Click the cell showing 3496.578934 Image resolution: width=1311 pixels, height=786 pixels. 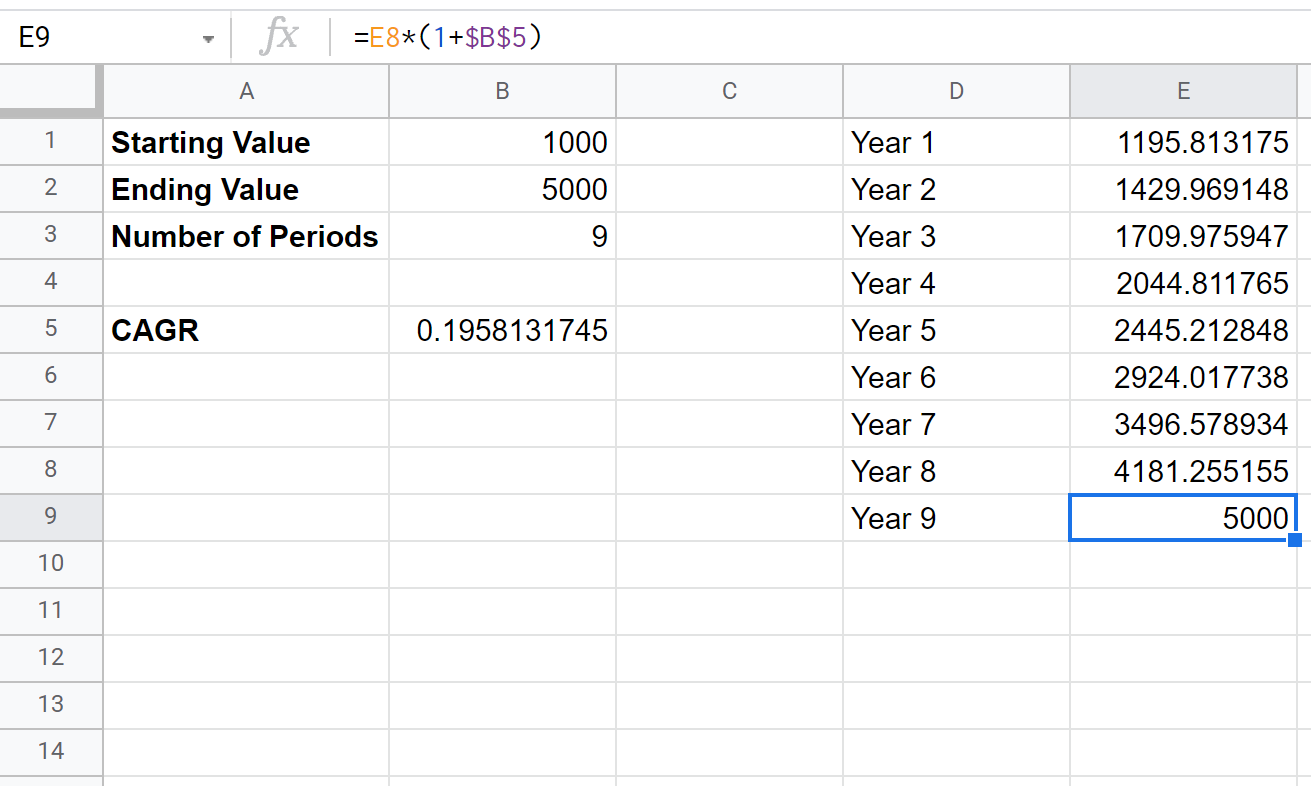pos(1183,424)
